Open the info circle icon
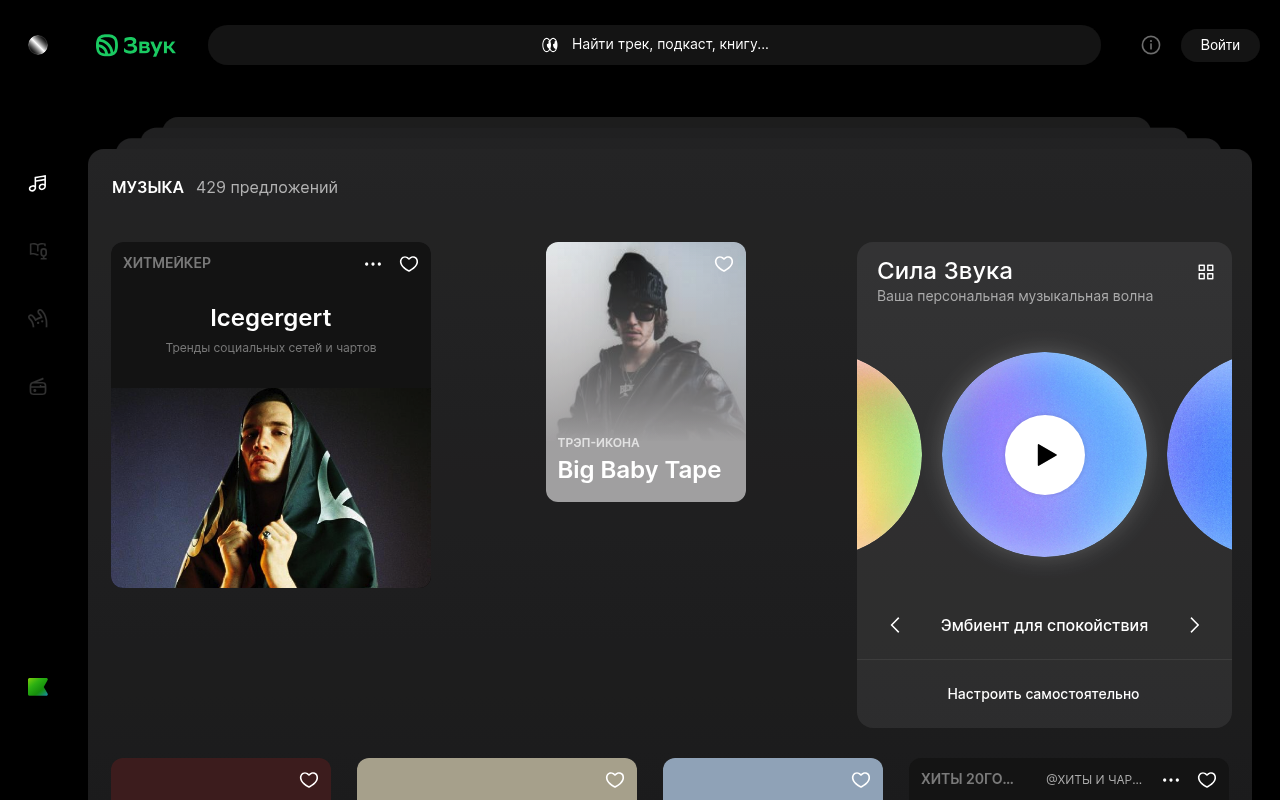Screen dimensions: 1280x800 coord(1151,45)
